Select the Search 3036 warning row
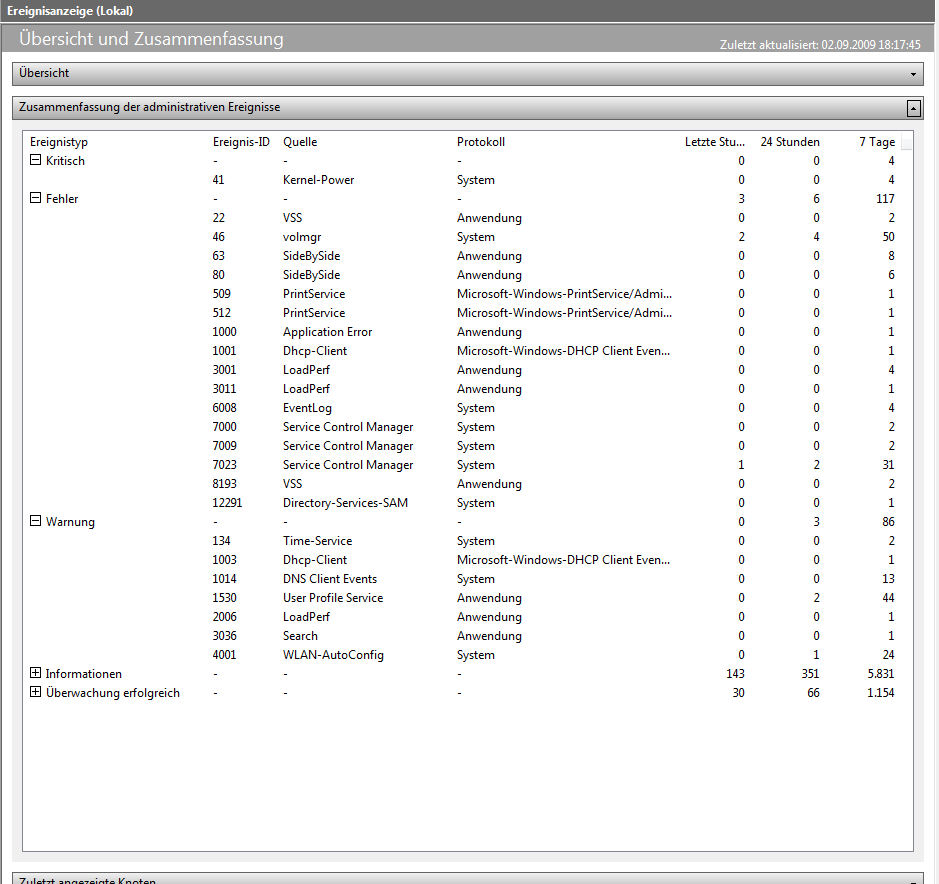The height and width of the screenshot is (884, 939). 467,636
